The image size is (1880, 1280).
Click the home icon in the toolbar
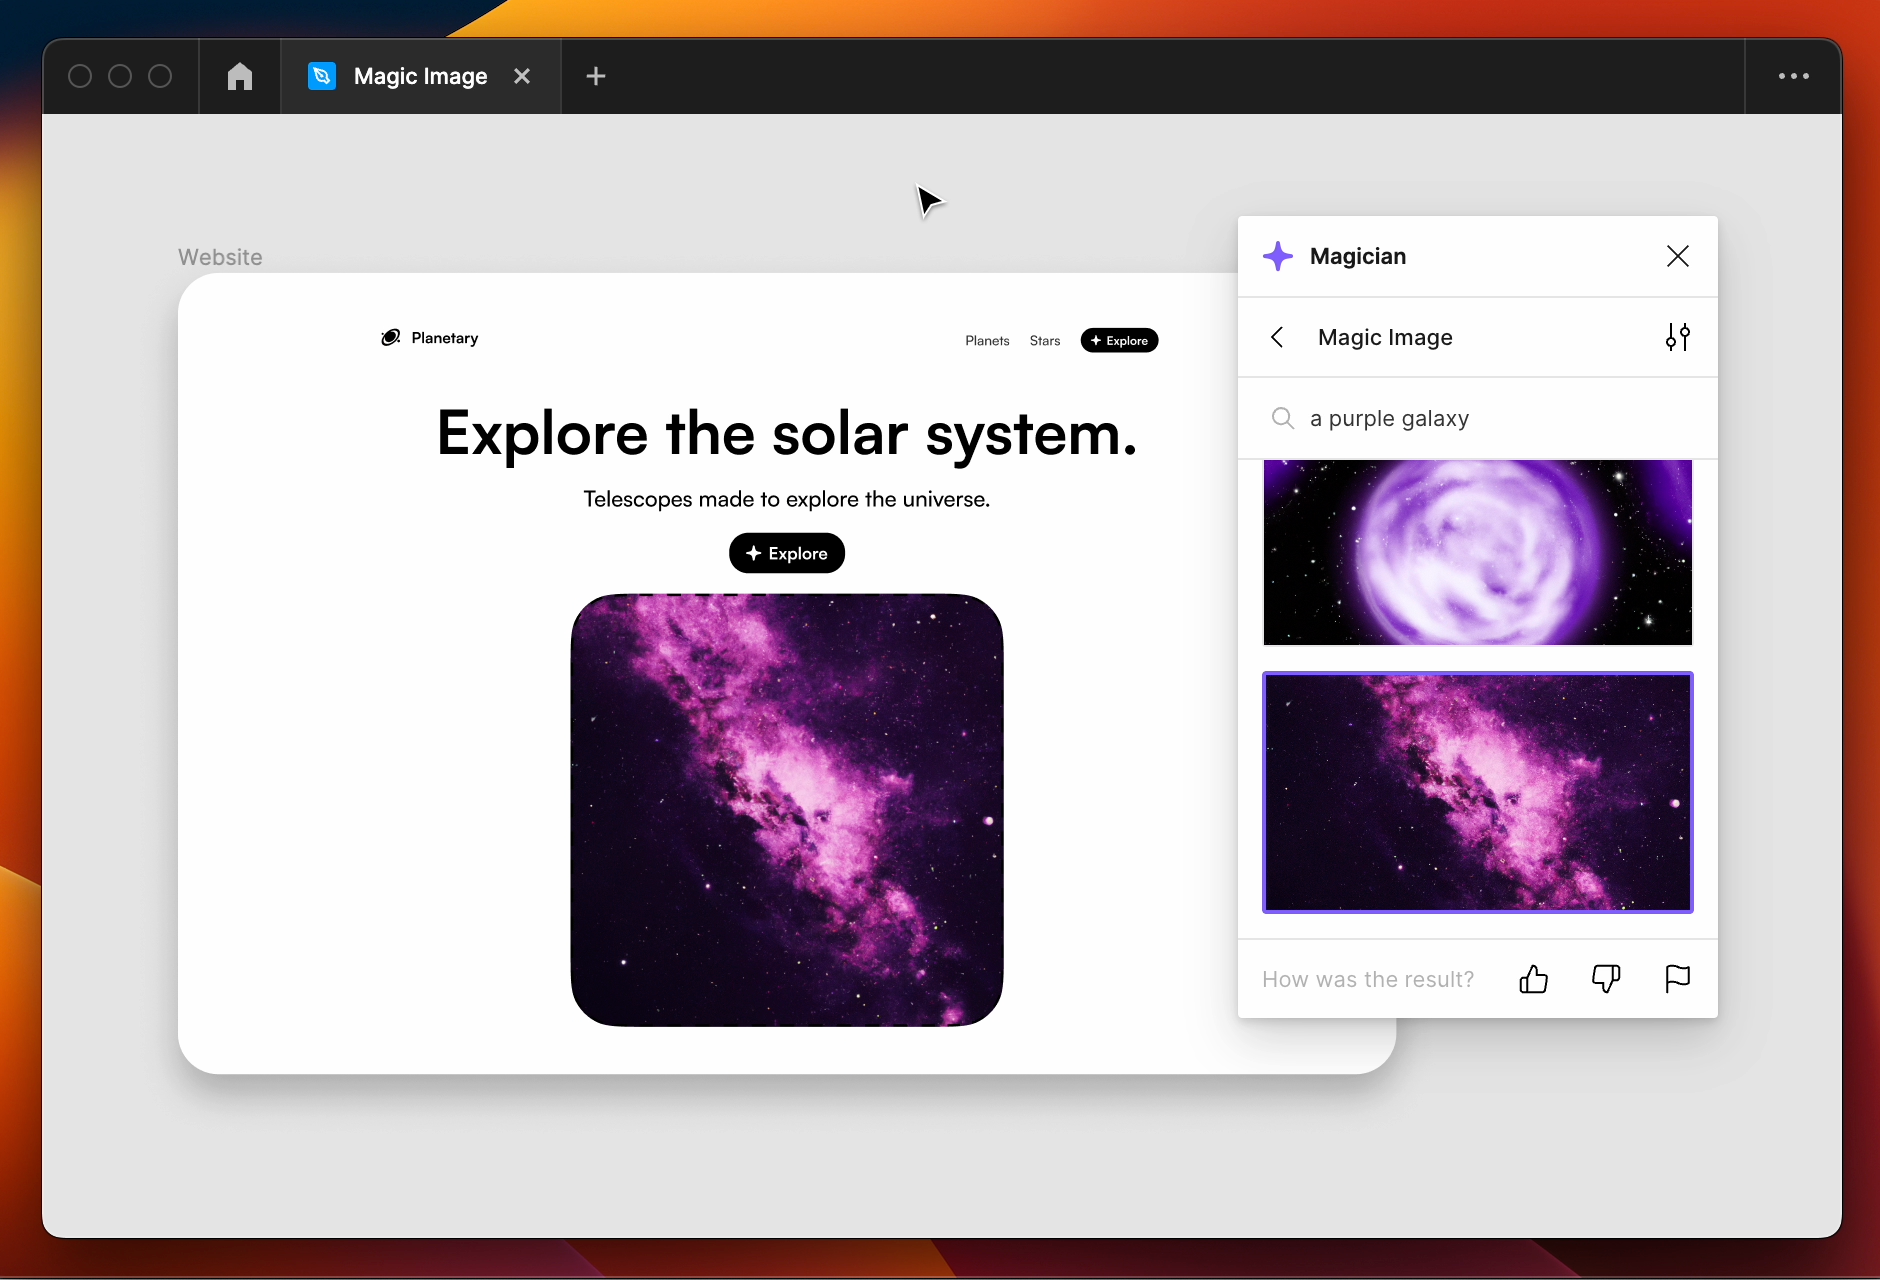(239, 76)
